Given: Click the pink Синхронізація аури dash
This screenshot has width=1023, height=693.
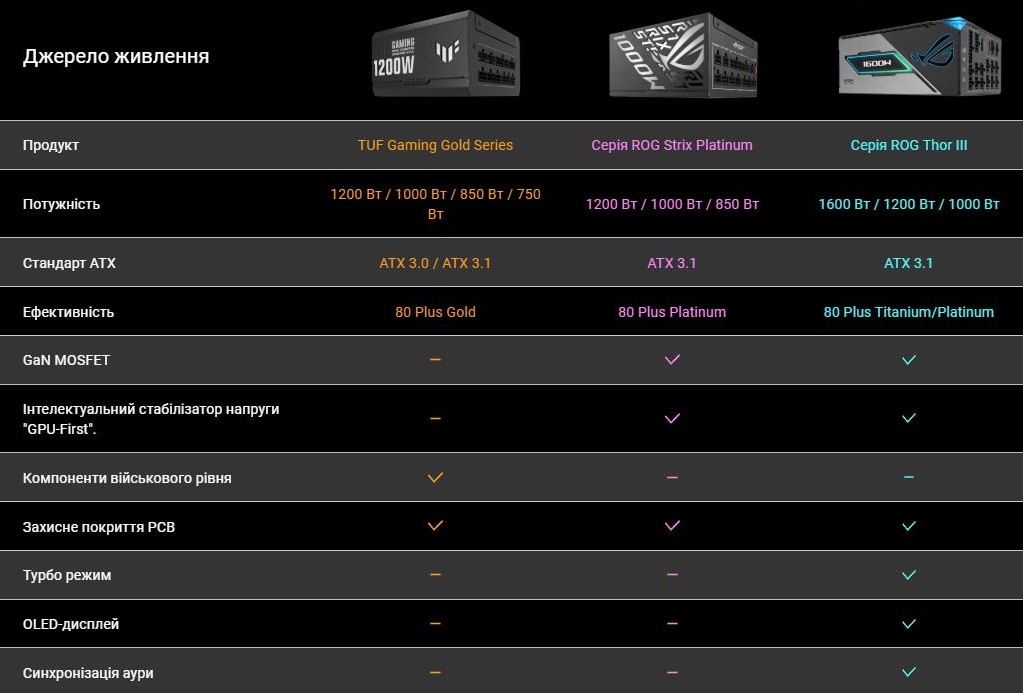Looking at the screenshot, I should click(672, 673).
